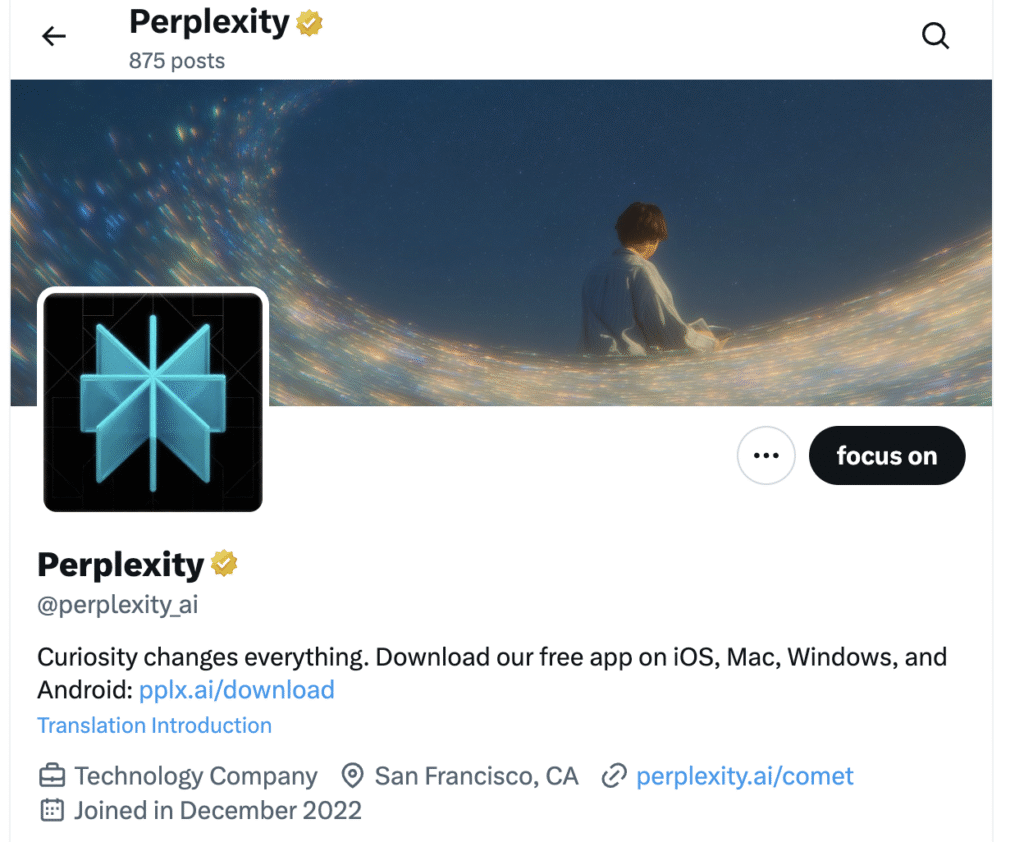Open the Perplexity profile avatar image

point(153,402)
